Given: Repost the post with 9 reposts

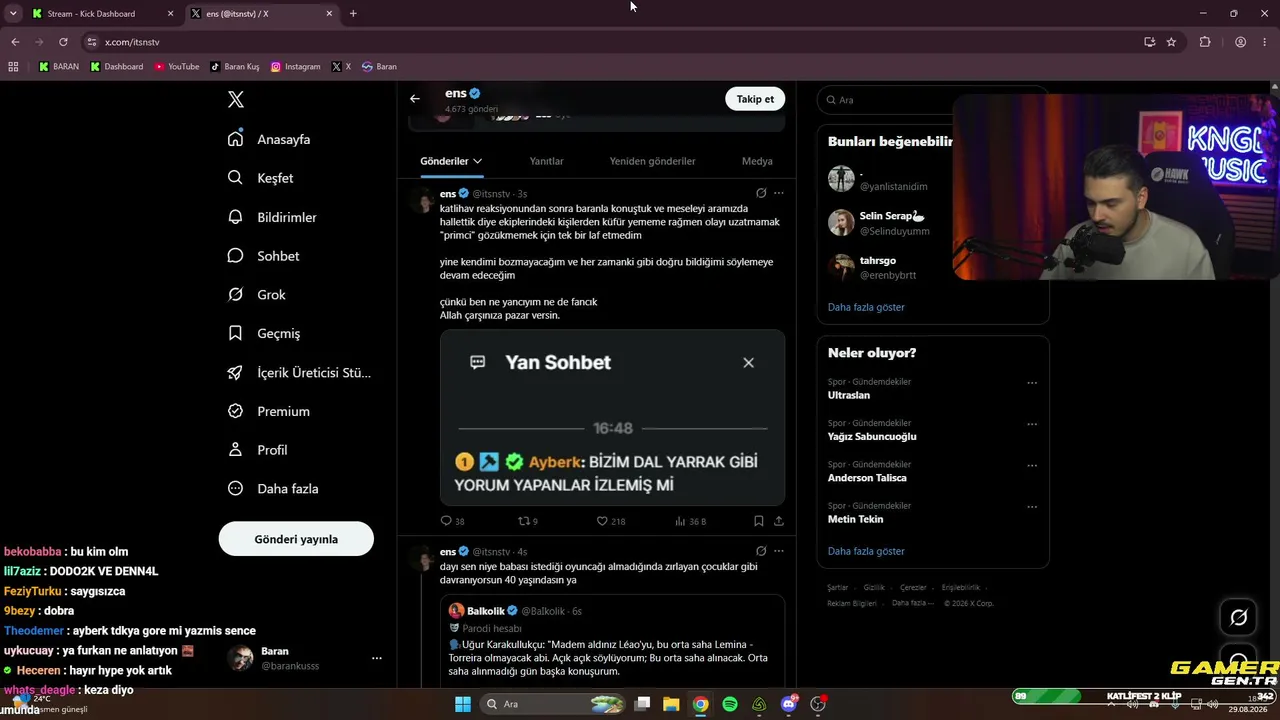Looking at the screenshot, I should pyautogui.click(x=527, y=521).
